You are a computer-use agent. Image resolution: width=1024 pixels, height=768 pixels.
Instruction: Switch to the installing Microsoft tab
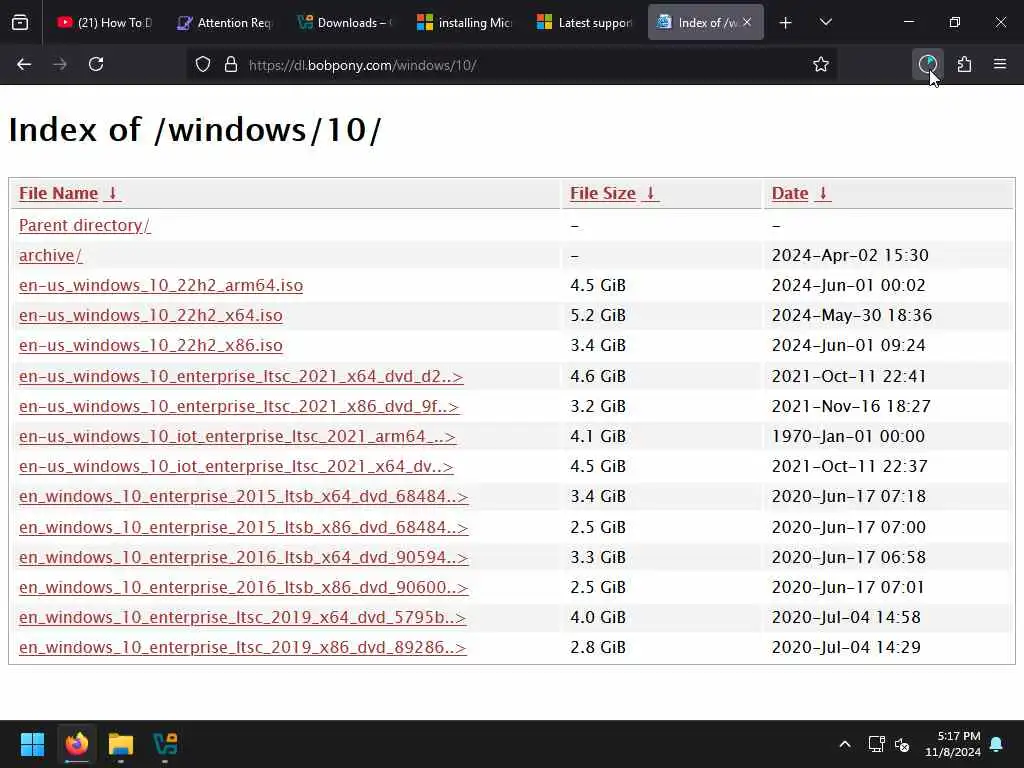tap(465, 23)
